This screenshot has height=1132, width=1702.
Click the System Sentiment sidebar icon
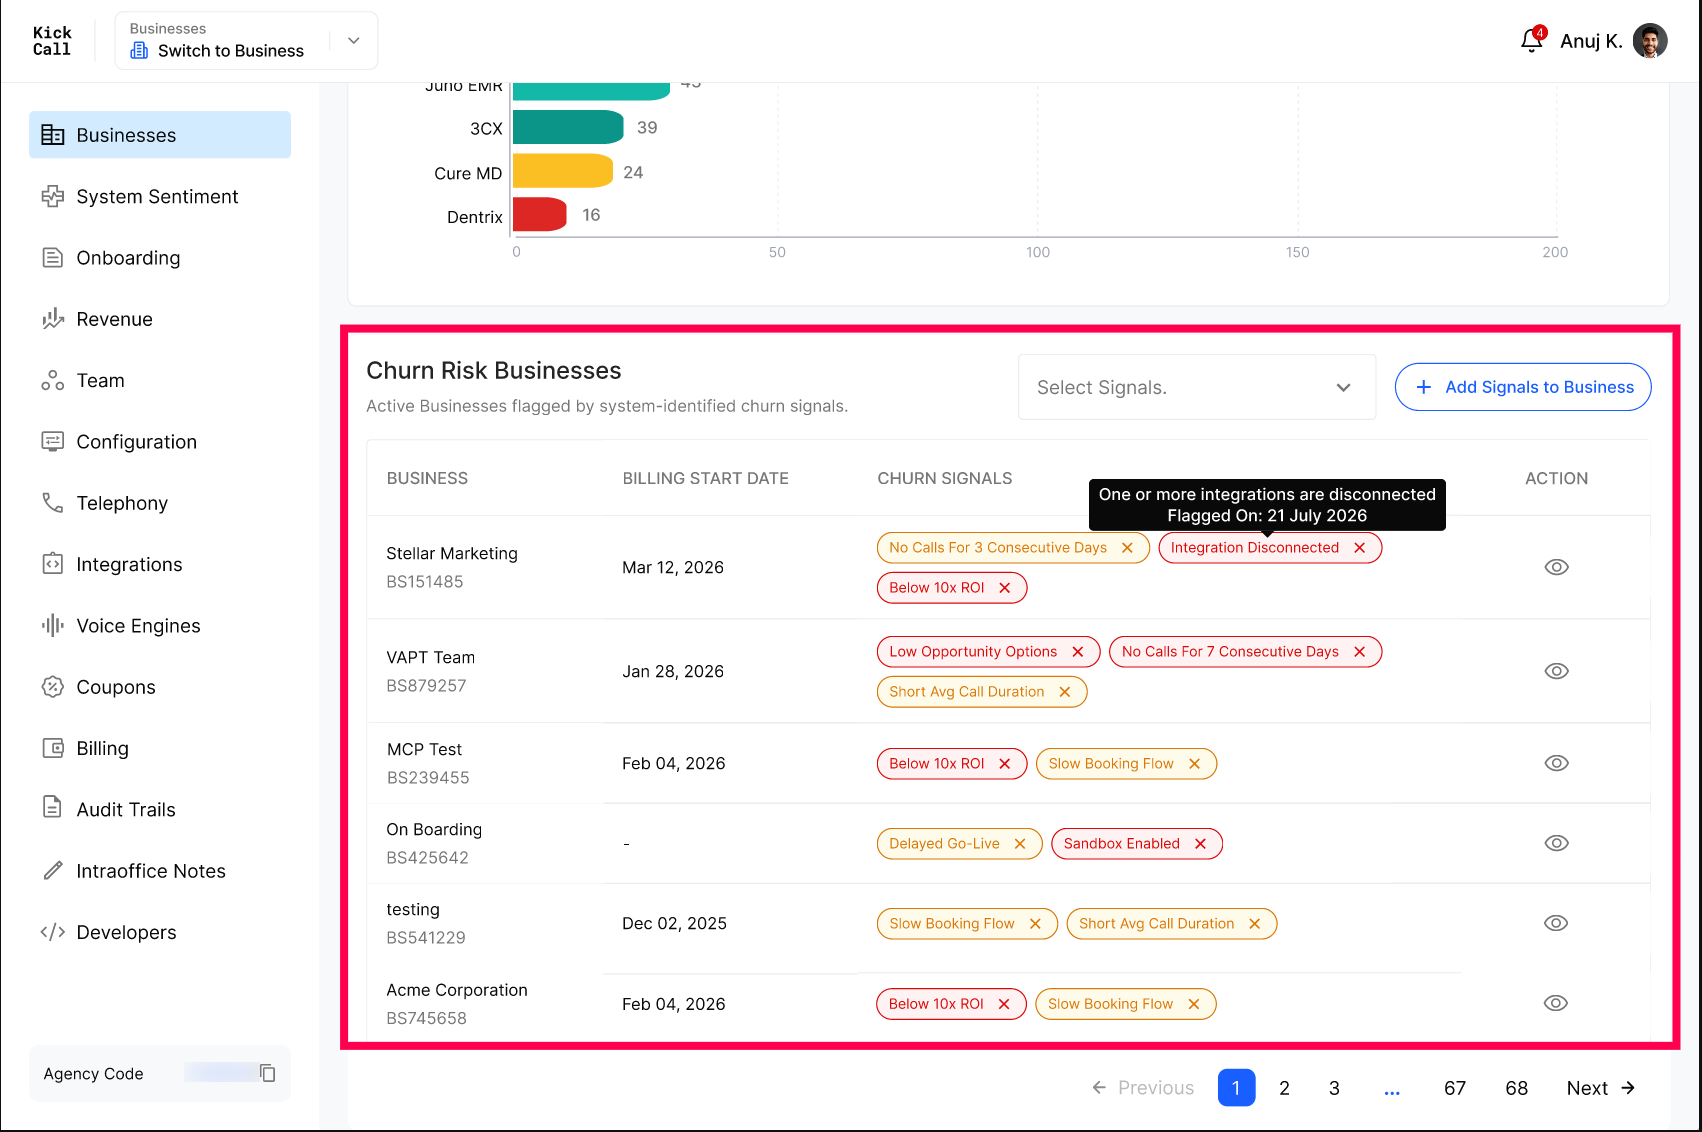52,197
